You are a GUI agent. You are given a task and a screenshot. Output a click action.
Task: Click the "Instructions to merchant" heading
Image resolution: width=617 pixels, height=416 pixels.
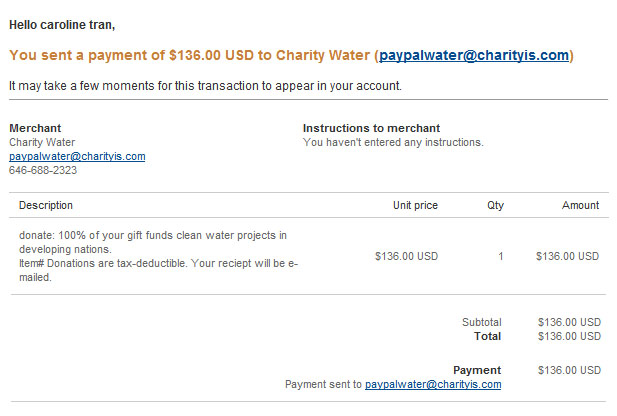pyautogui.click(x=371, y=128)
